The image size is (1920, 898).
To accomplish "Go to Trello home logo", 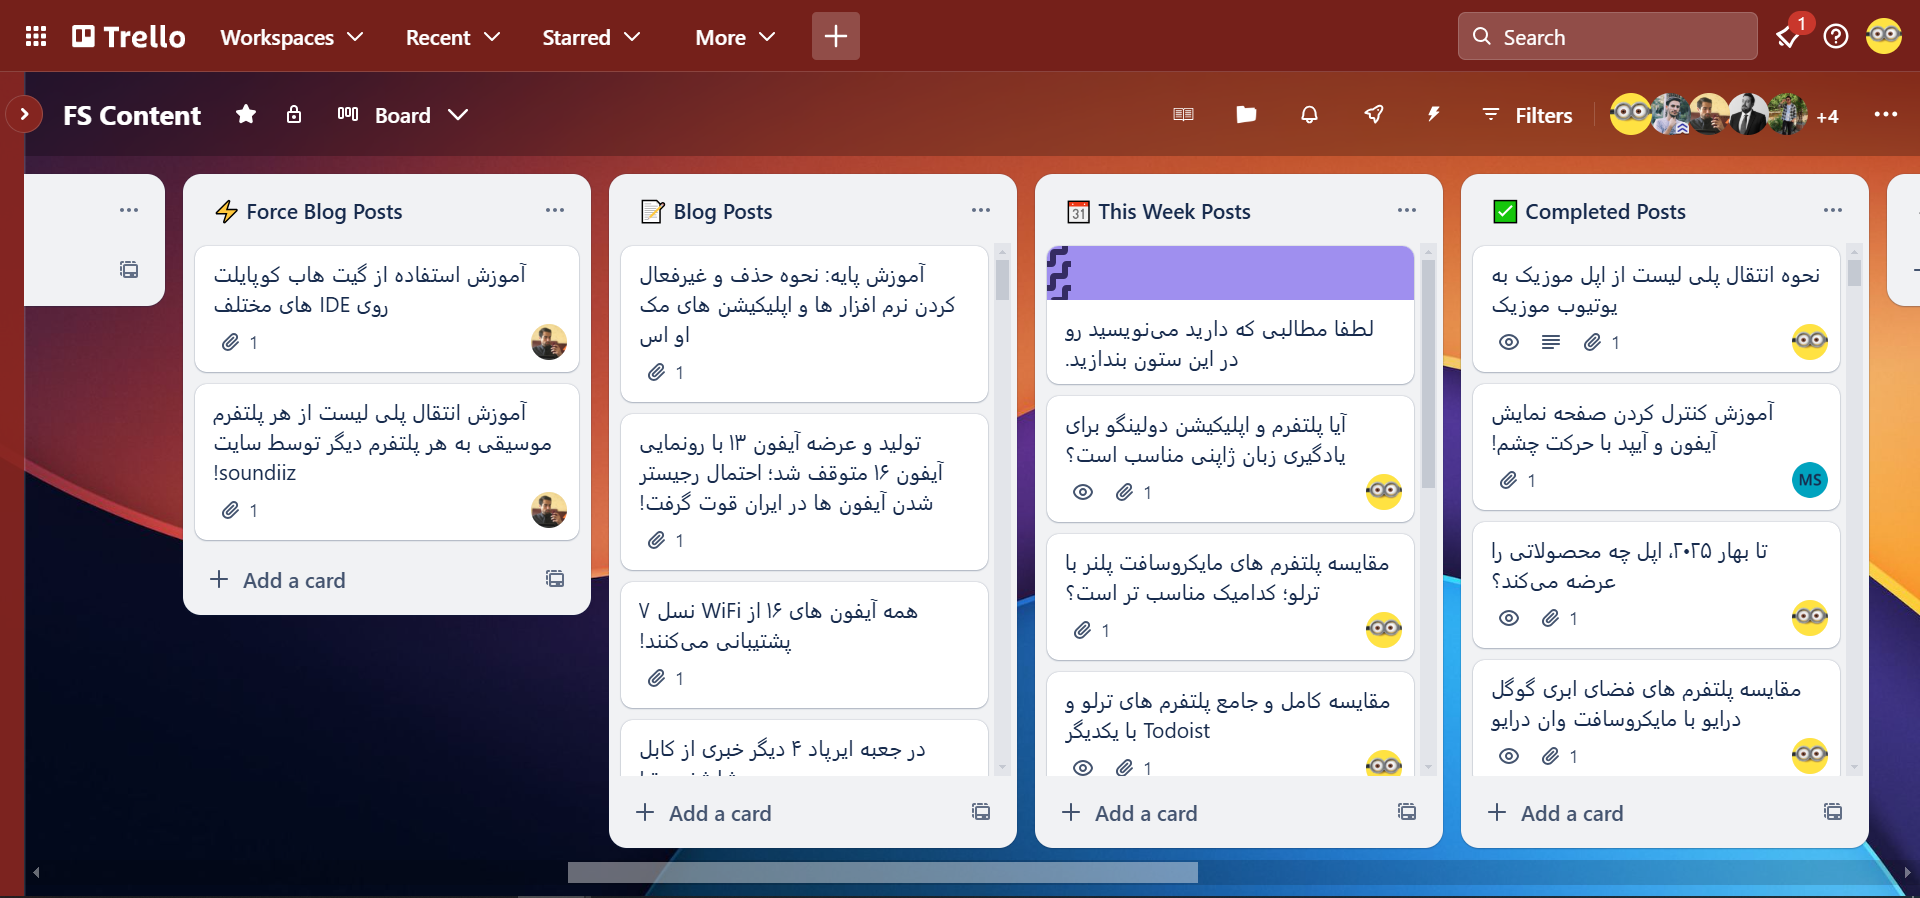I will [129, 37].
